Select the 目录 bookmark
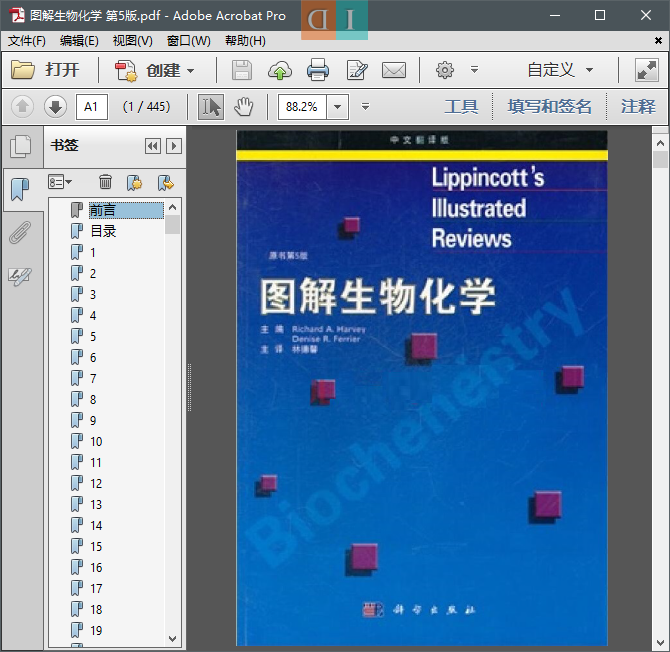The image size is (670, 652). tap(103, 231)
